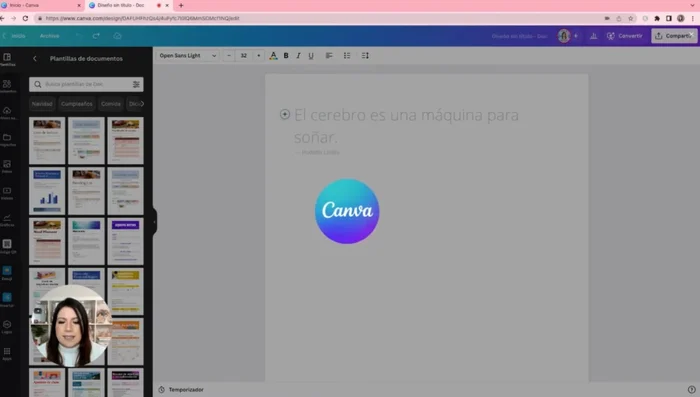
Task: Open the Elementos sidebar panel
Action: click(7, 86)
